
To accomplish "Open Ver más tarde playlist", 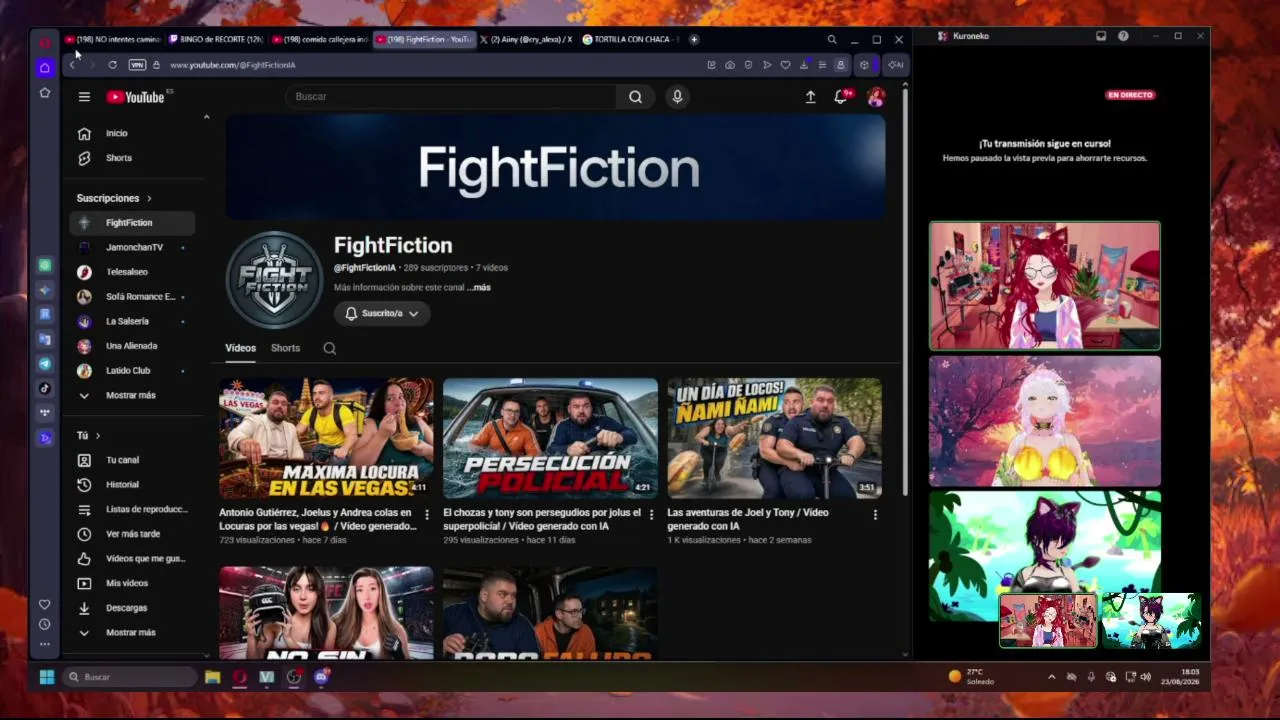I will [x=131, y=534].
